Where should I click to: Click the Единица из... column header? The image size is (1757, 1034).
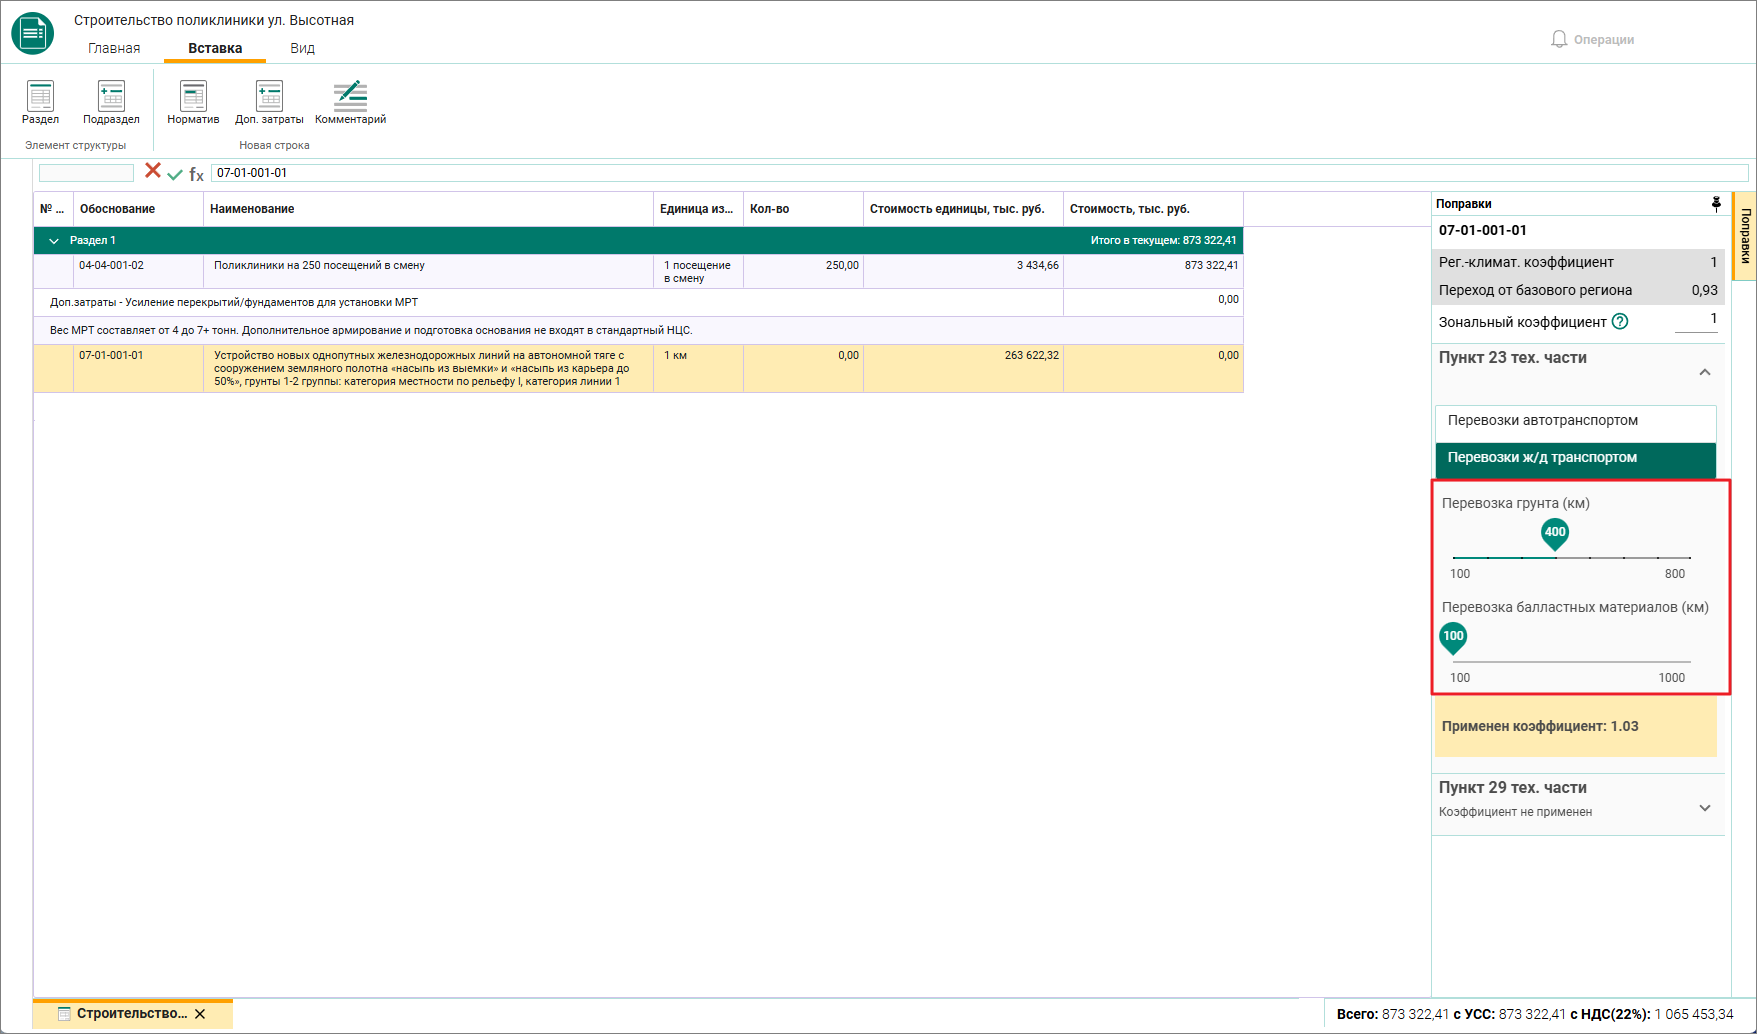point(698,209)
